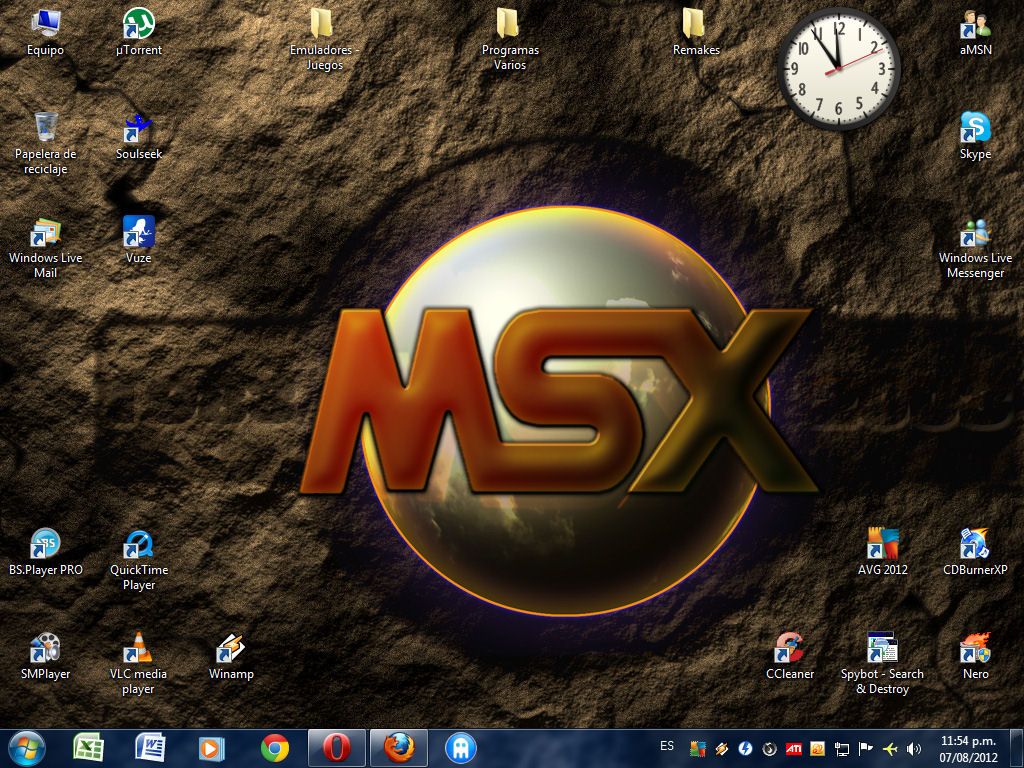Select the Papelera de reciclaje icon
This screenshot has width=1024, height=768.
point(45,144)
